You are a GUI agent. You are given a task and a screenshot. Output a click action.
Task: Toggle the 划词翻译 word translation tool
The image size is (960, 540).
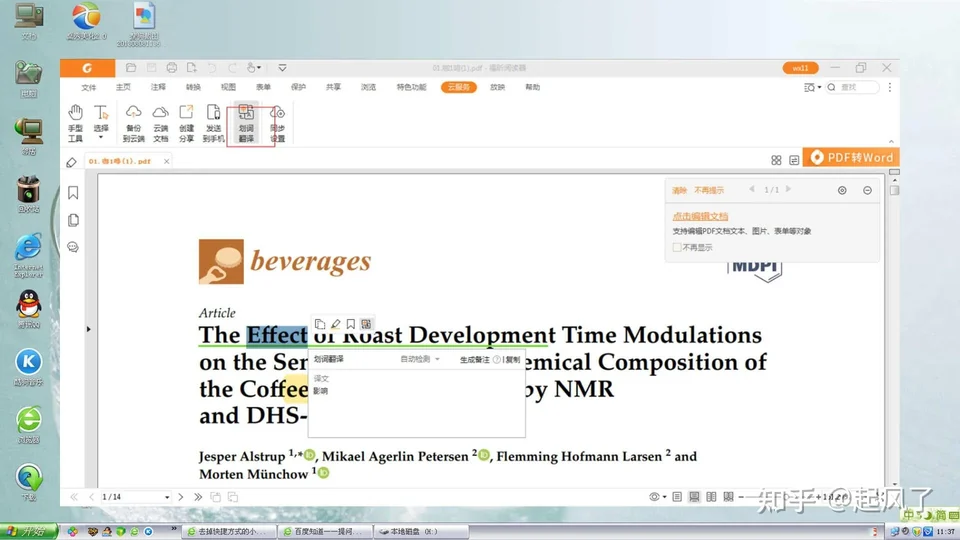(246, 123)
